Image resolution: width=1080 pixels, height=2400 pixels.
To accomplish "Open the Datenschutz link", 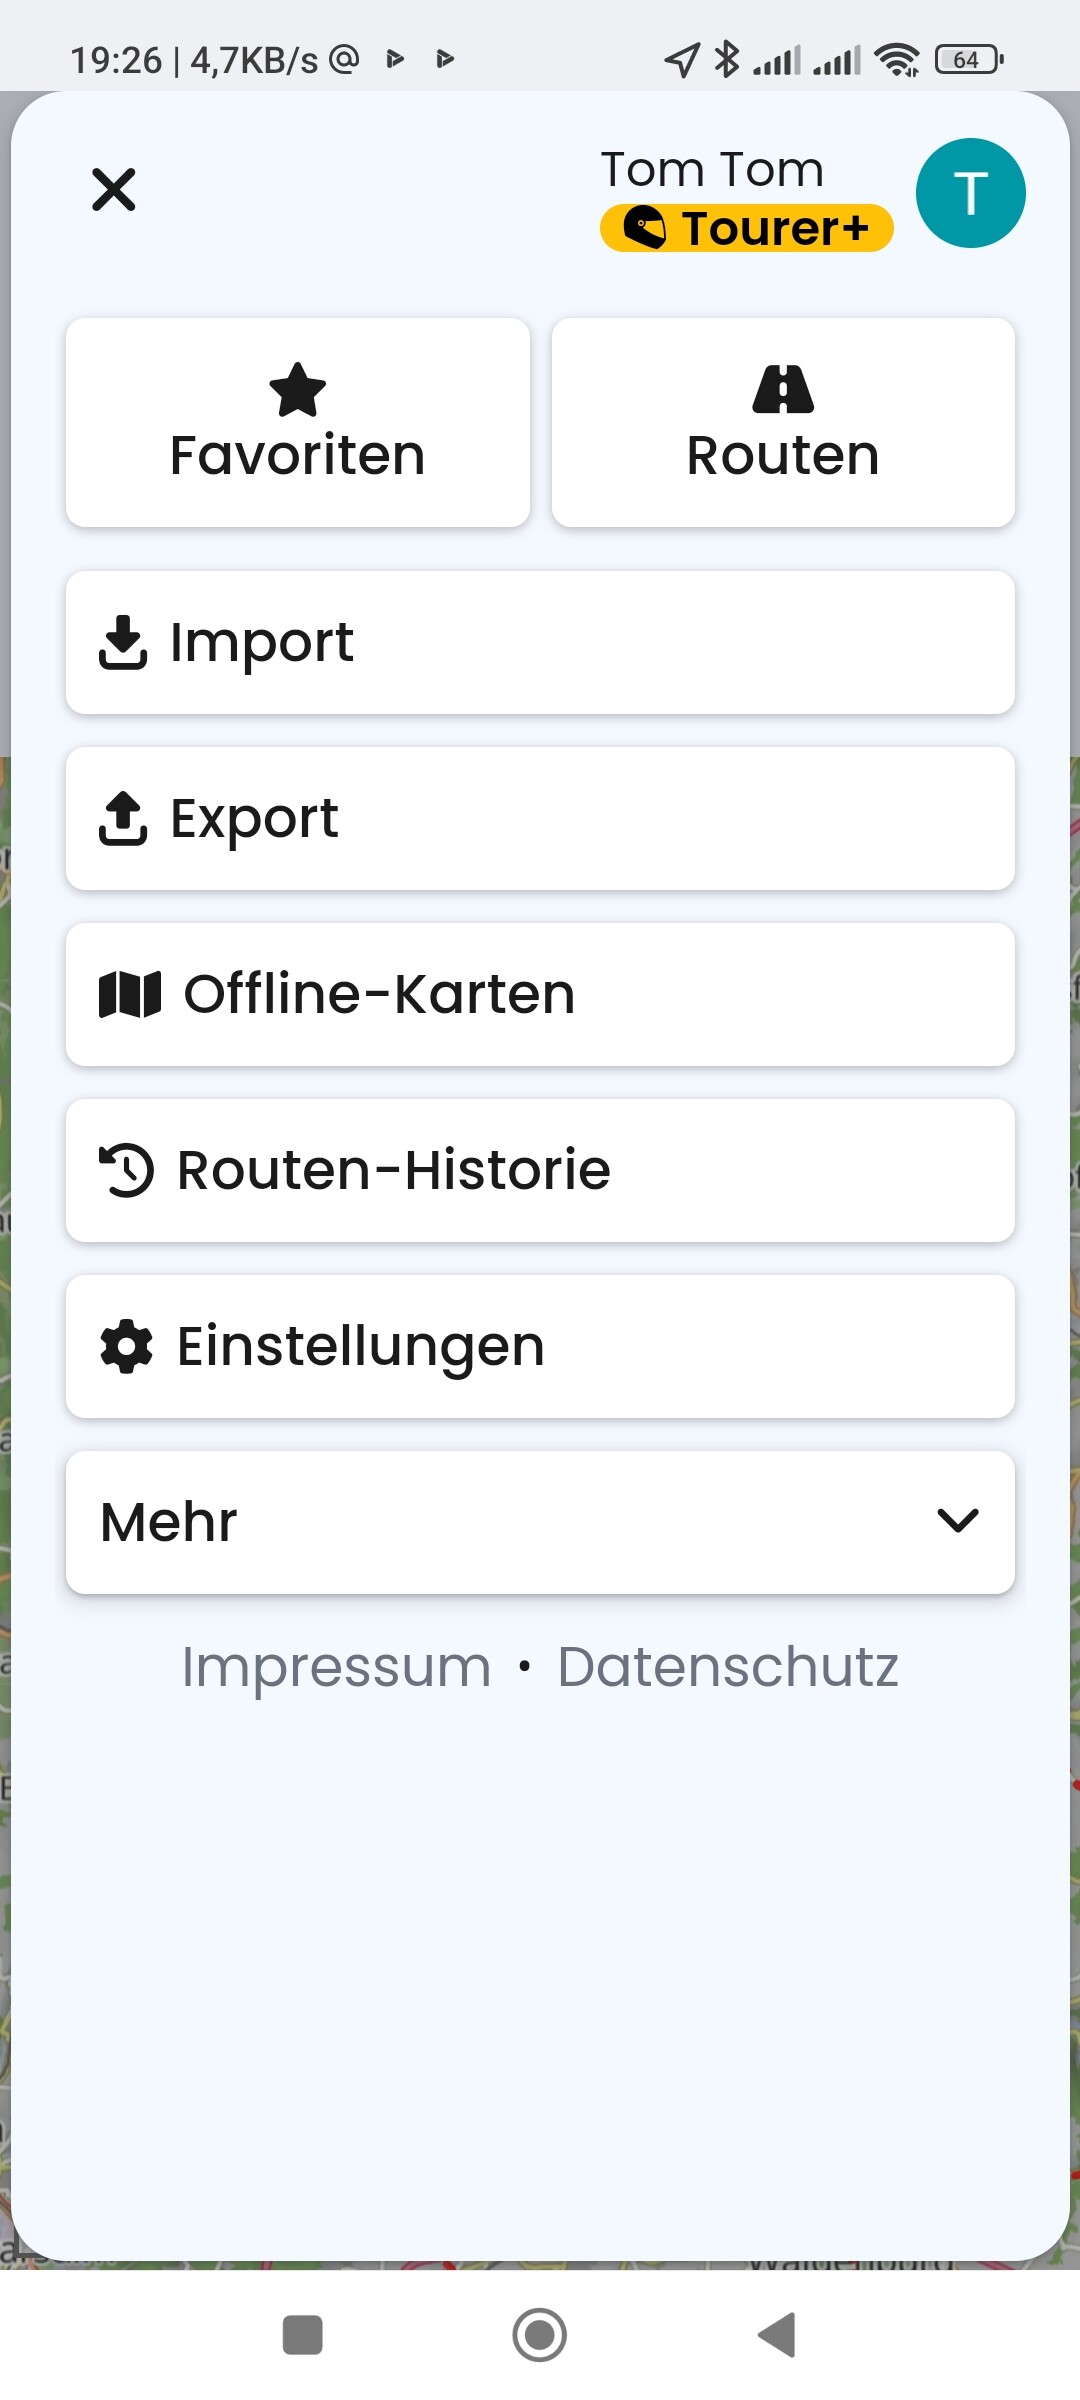I will tap(728, 1667).
